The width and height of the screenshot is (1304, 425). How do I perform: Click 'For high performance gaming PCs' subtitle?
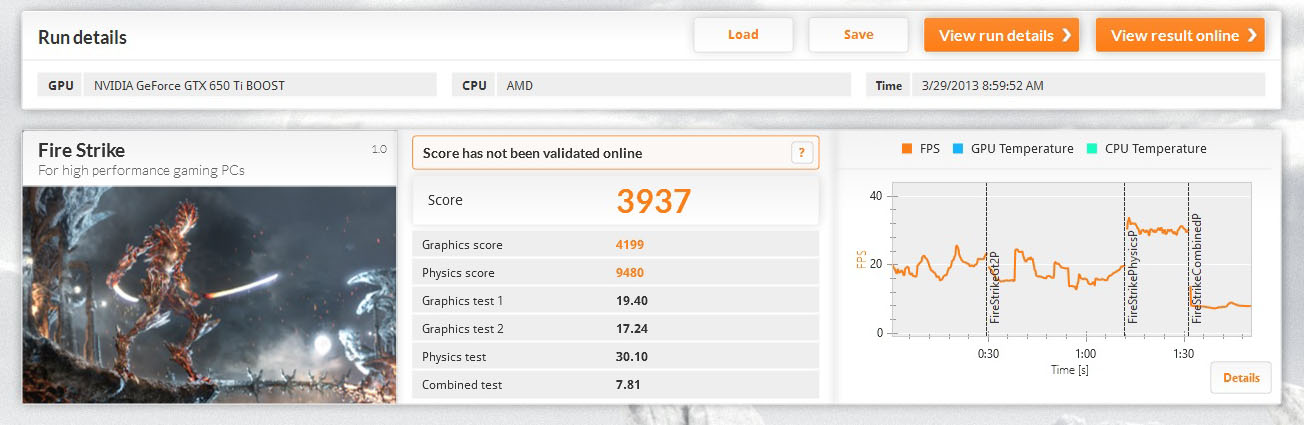click(x=141, y=171)
